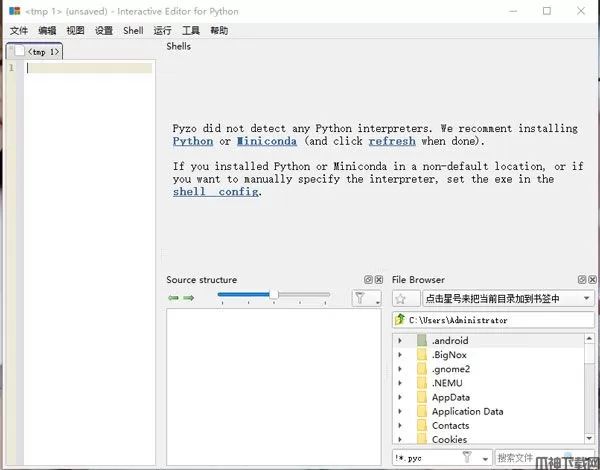Open the Source structure filter funnel menu
The width and height of the screenshot is (600, 470).
pyautogui.click(x=366, y=298)
